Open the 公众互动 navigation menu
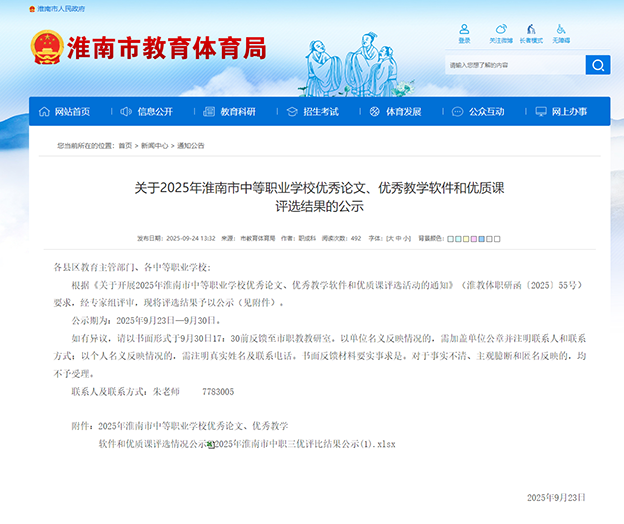Viewport: 624px width, 524px height. (x=478, y=111)
